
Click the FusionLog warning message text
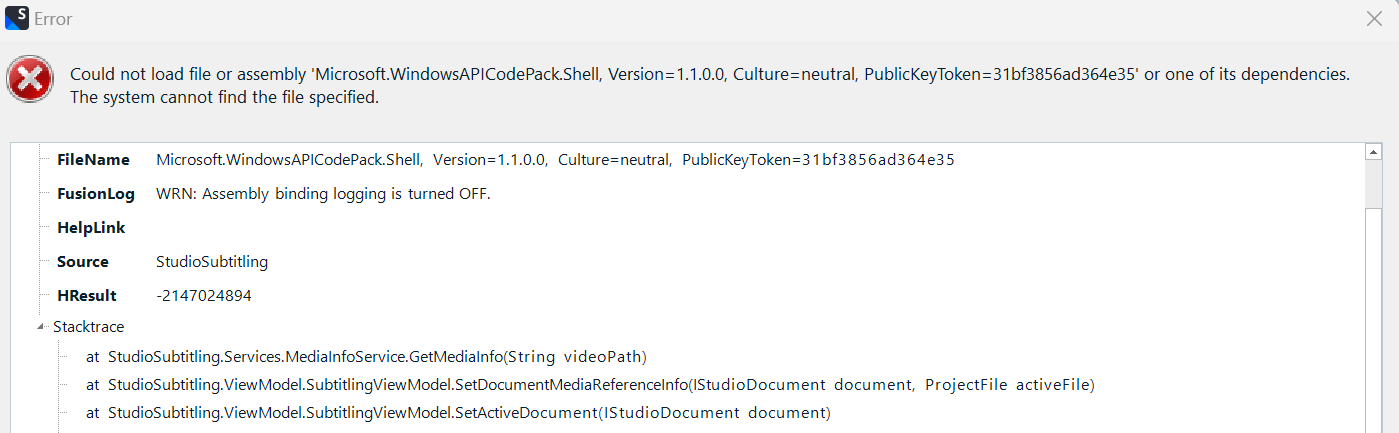tap(323, 194)
